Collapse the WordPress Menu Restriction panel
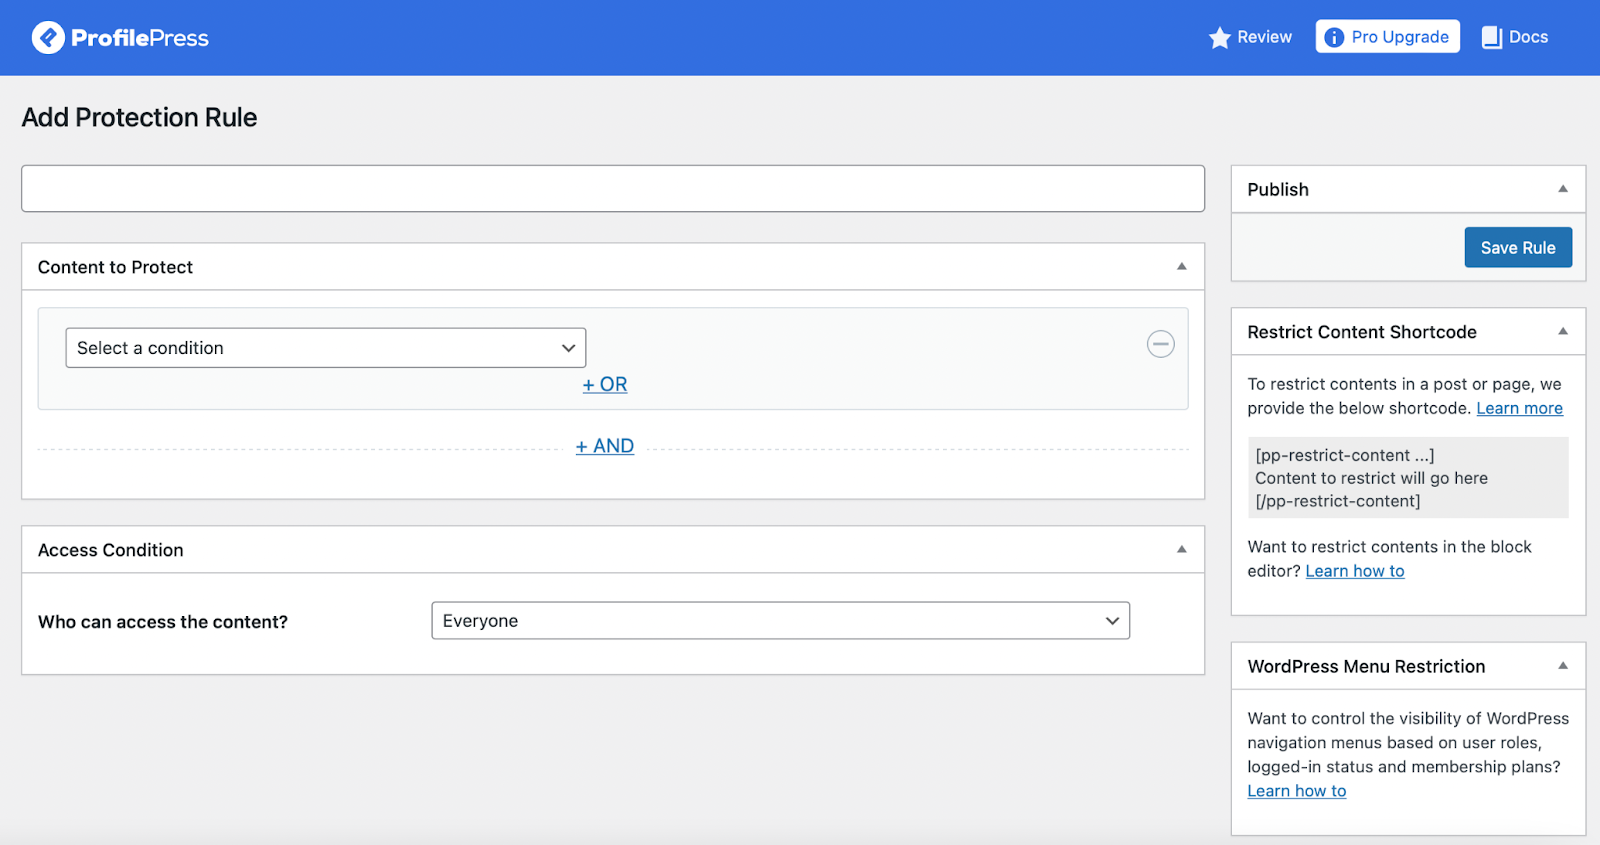 1563,666
